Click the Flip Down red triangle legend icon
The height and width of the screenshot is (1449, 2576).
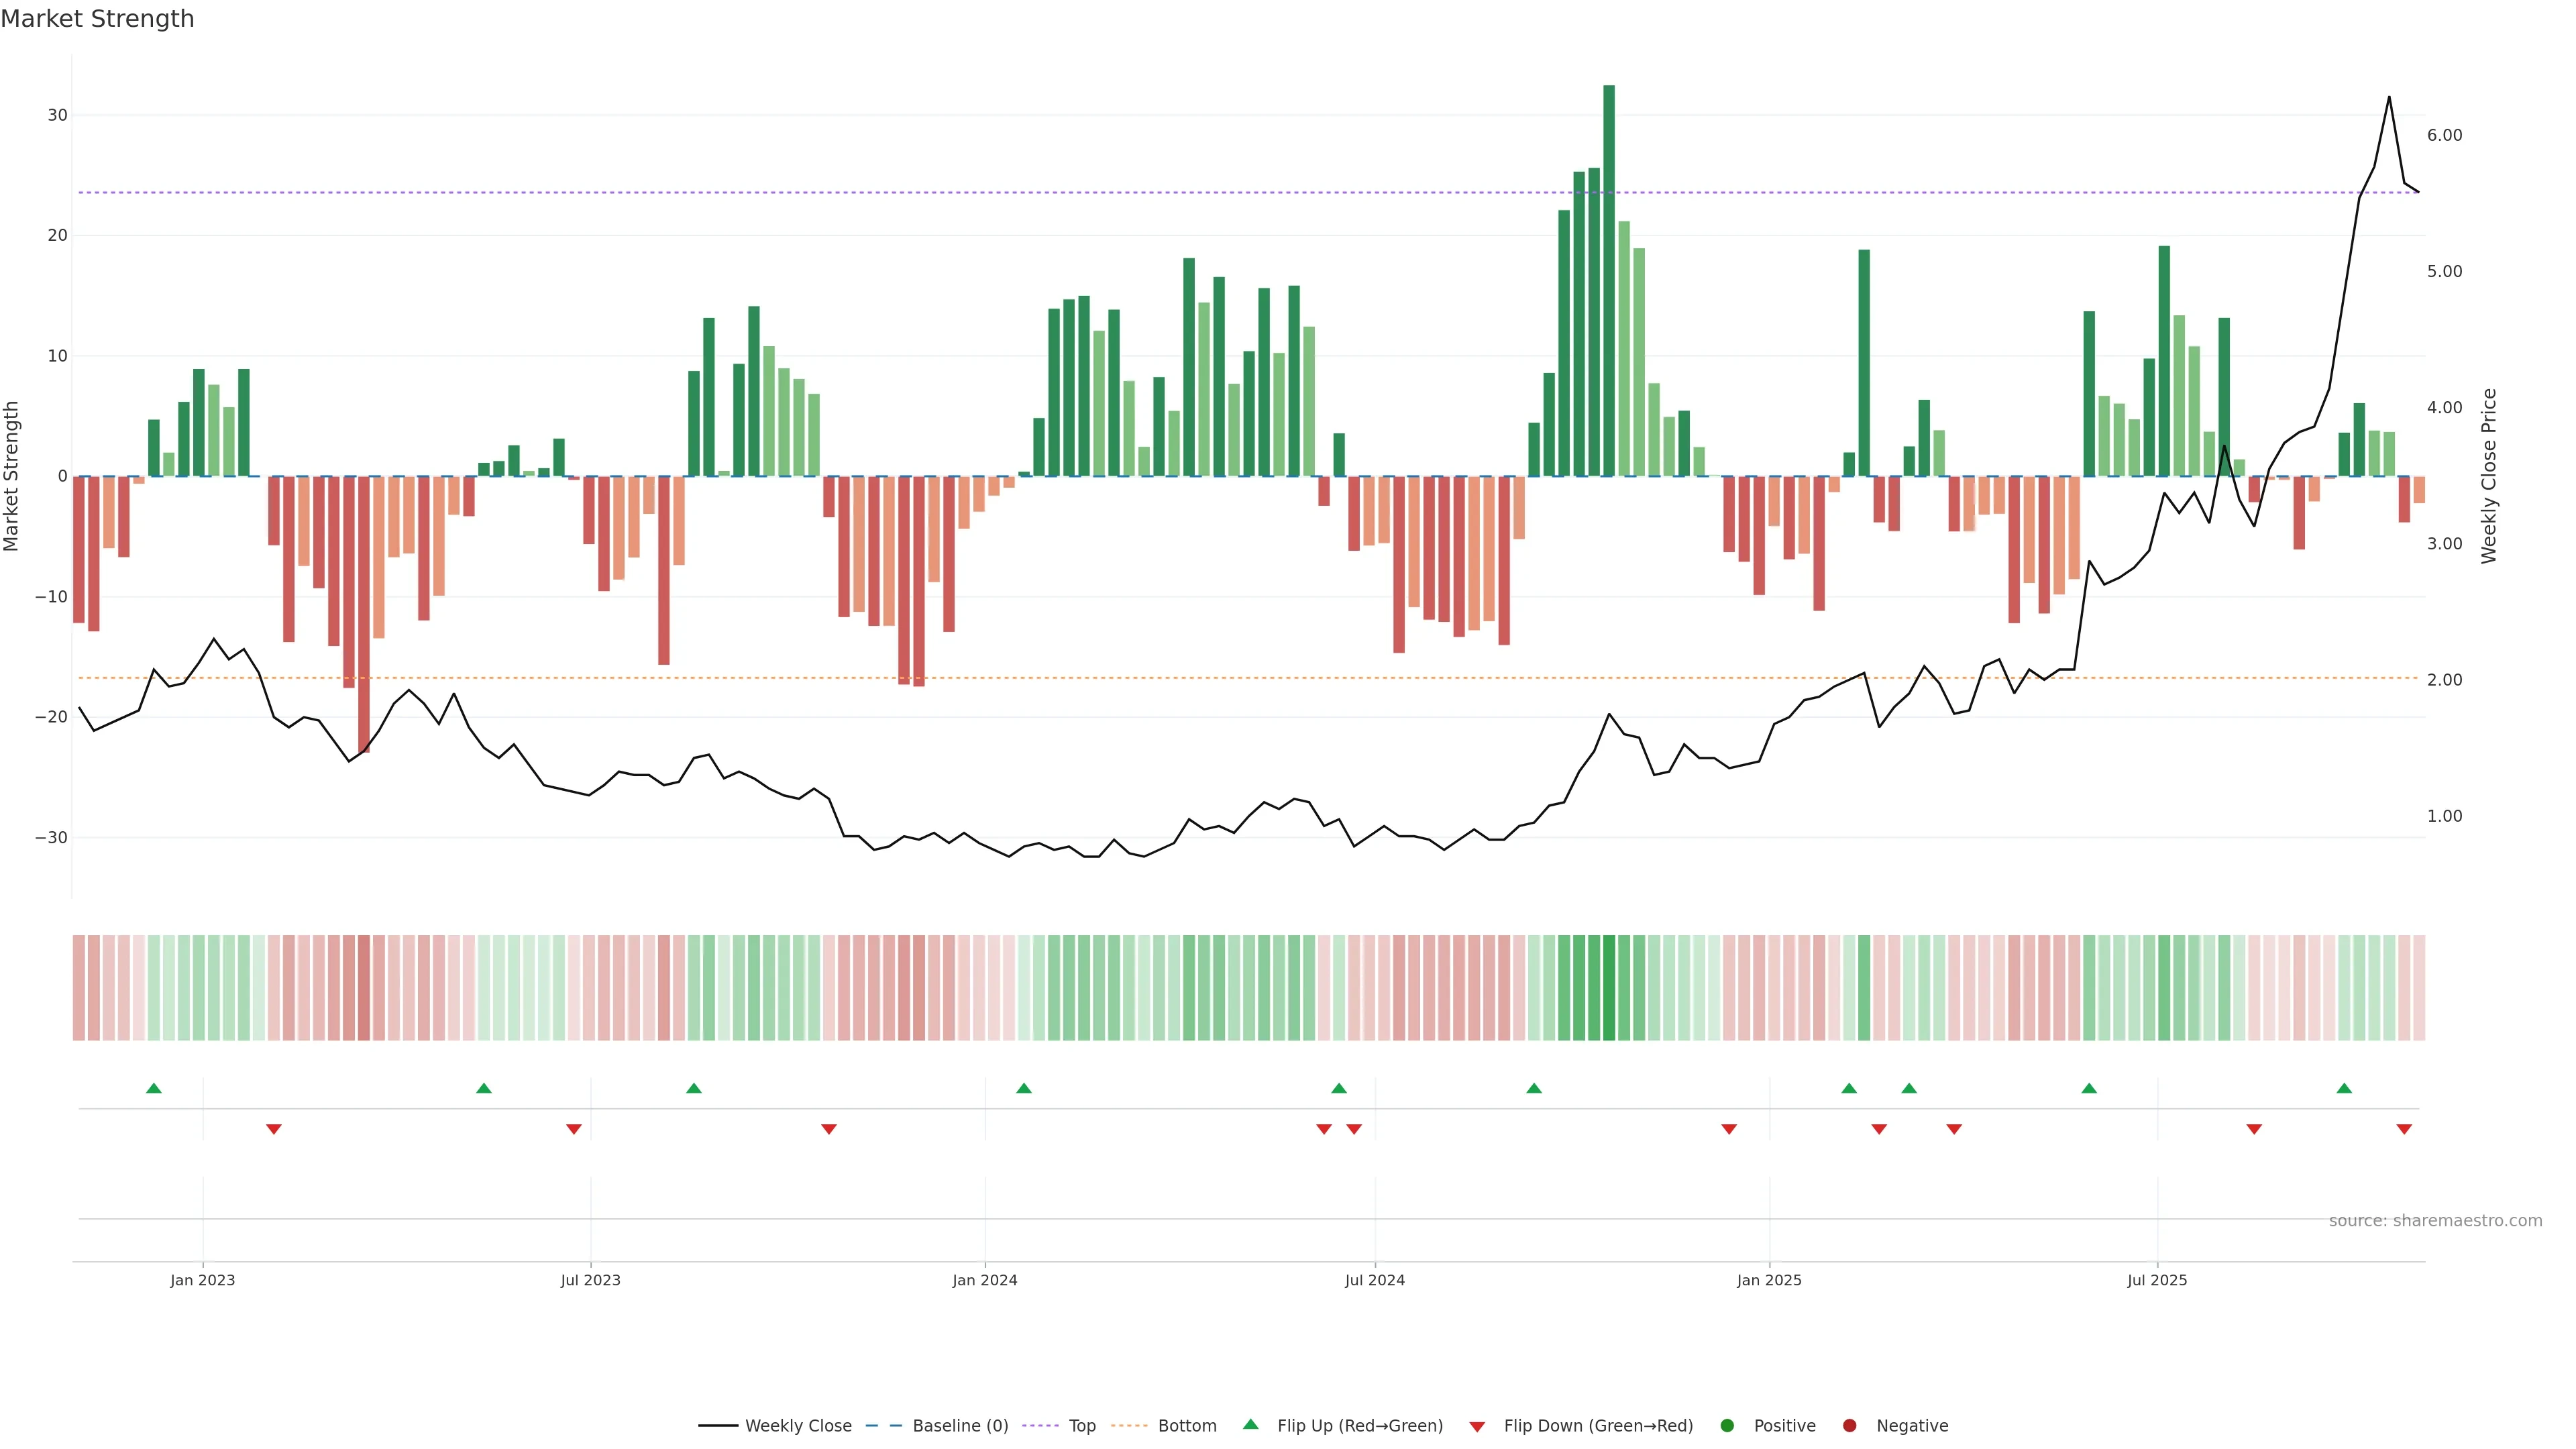pos(1477,1427)
